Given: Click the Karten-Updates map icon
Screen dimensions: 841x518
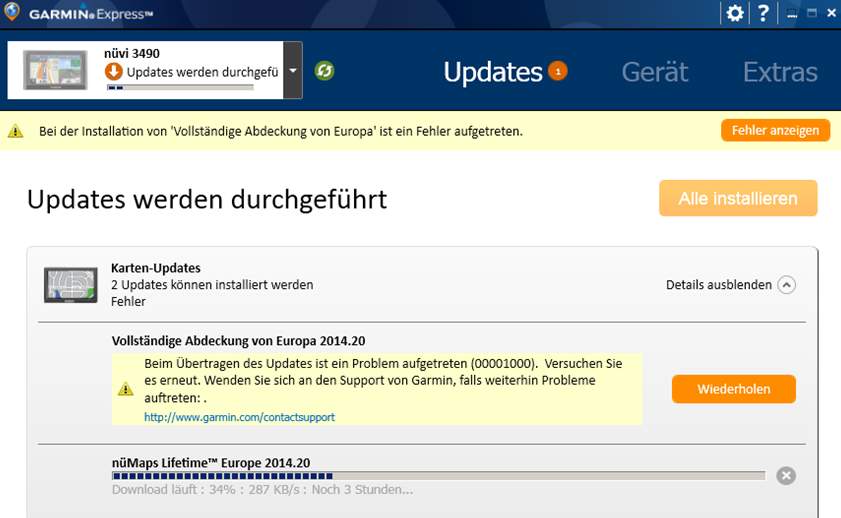Looking at the screenshot, I should tap(71, 285).
